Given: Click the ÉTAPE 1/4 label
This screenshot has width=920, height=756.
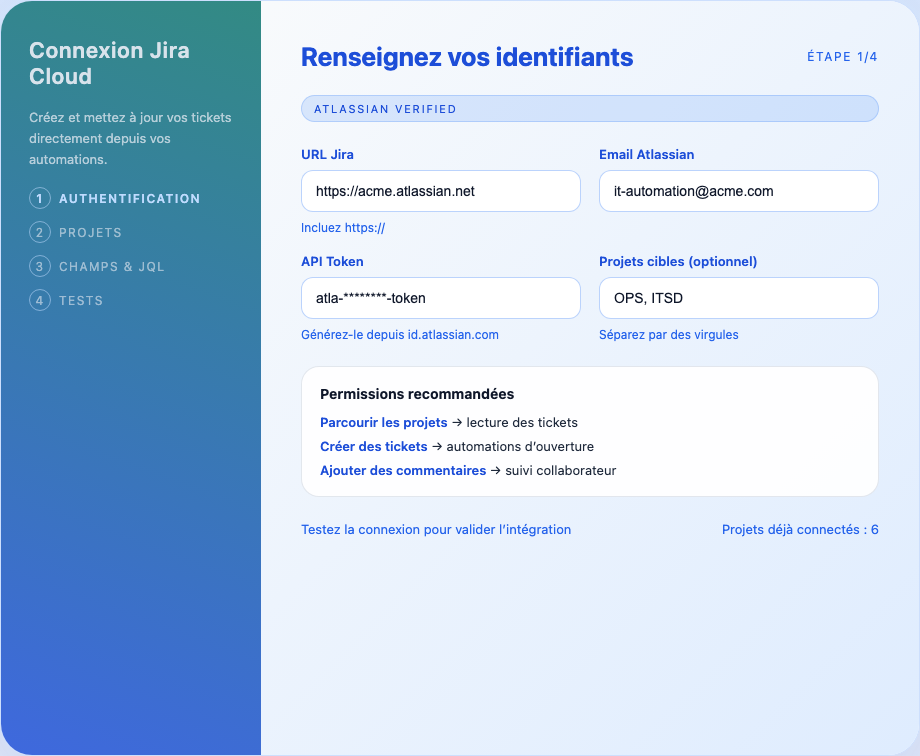Looking at the screenshot, I should (x=842, y=57).
